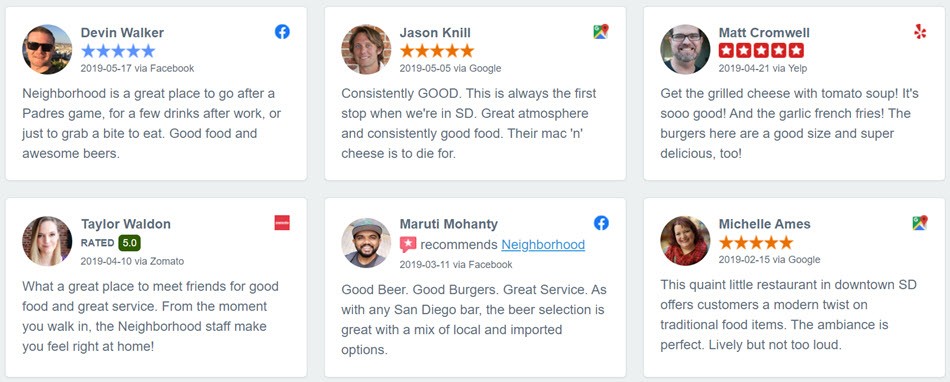
Task: Click green 5.0 rating badge
Action: pyautogui.click(x=129, y=243)
